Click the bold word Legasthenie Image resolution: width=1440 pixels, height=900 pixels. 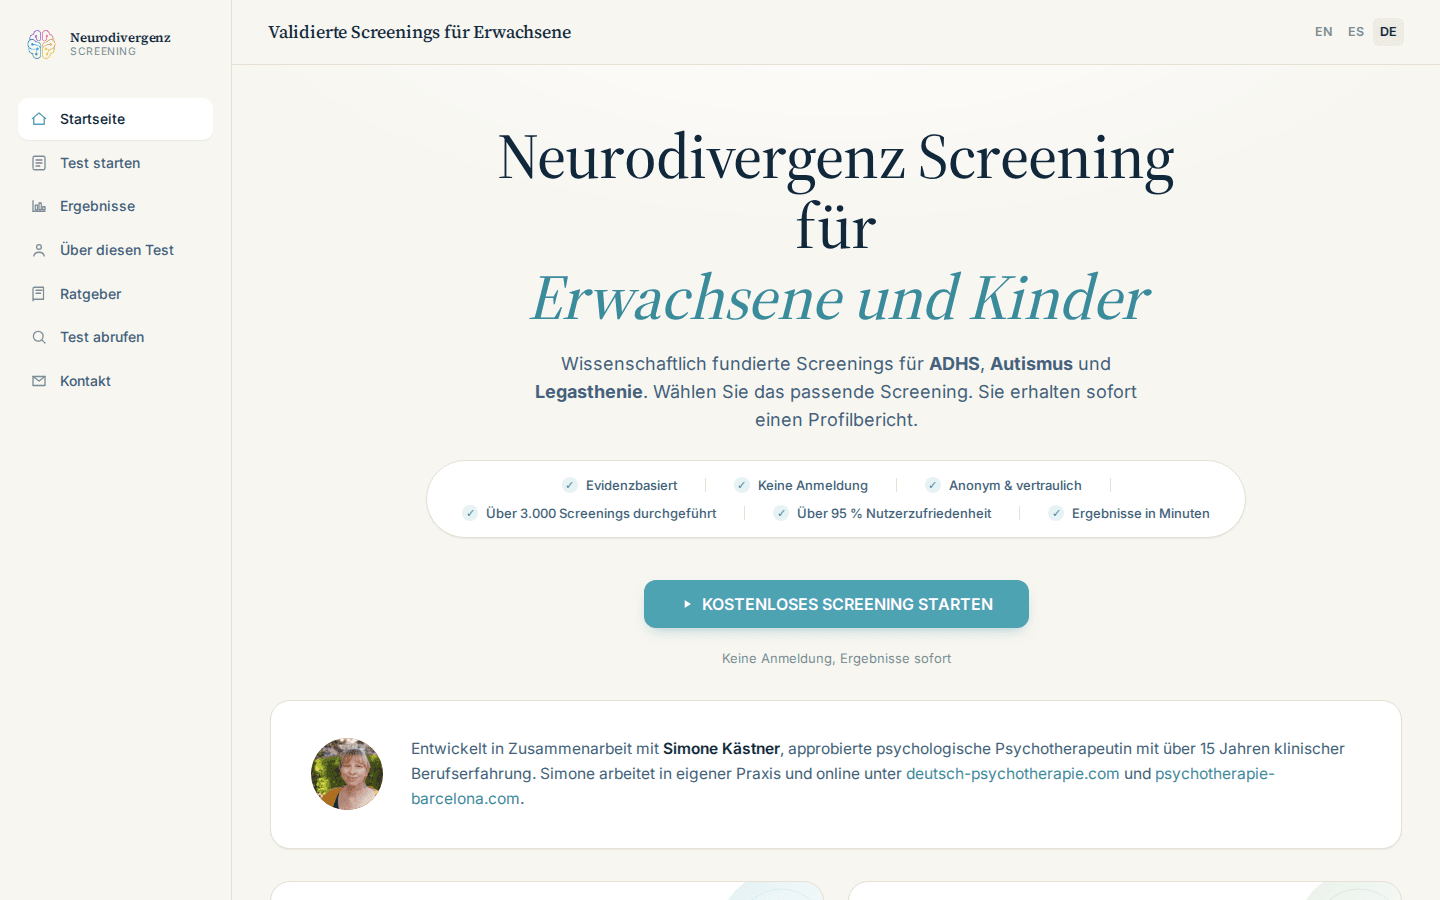click(x=589, y=392)
